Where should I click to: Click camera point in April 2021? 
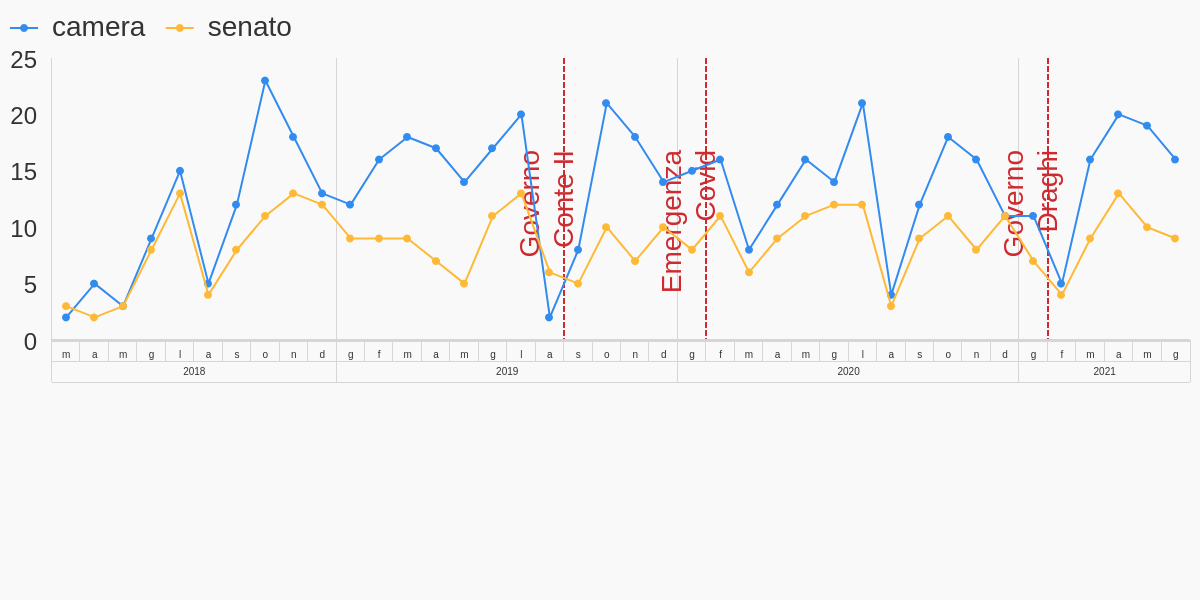pyautogui.click(x=1118, y=114)
